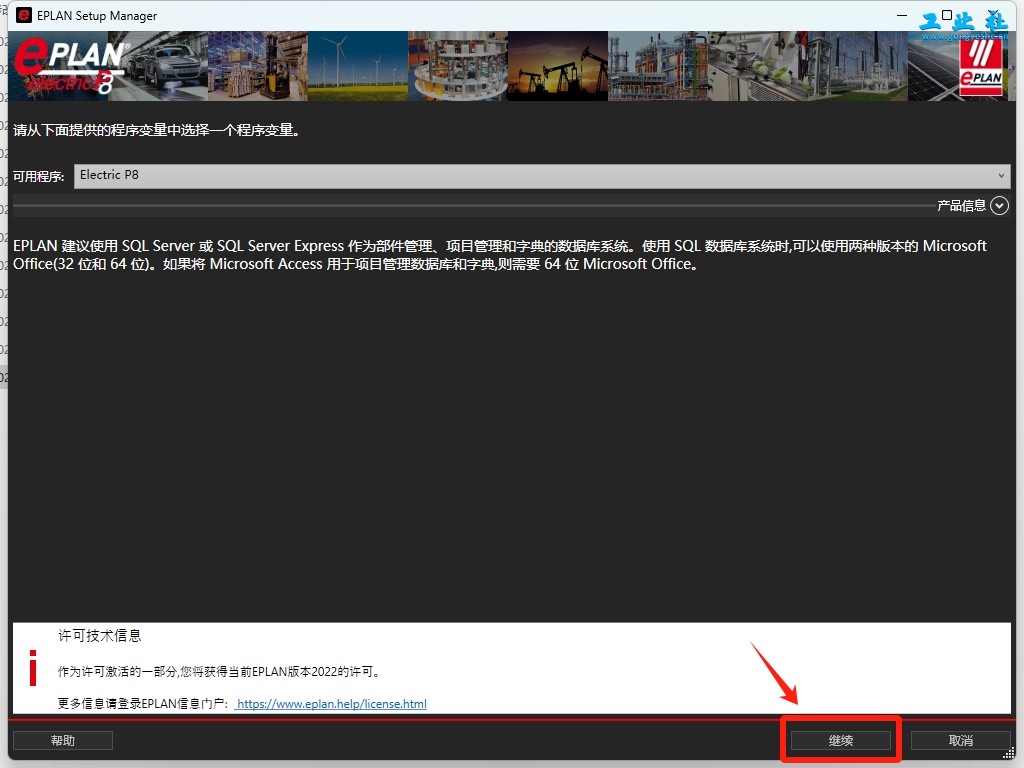Open the eplan.help license link
Screen dimensions: 1024x768
331,704
